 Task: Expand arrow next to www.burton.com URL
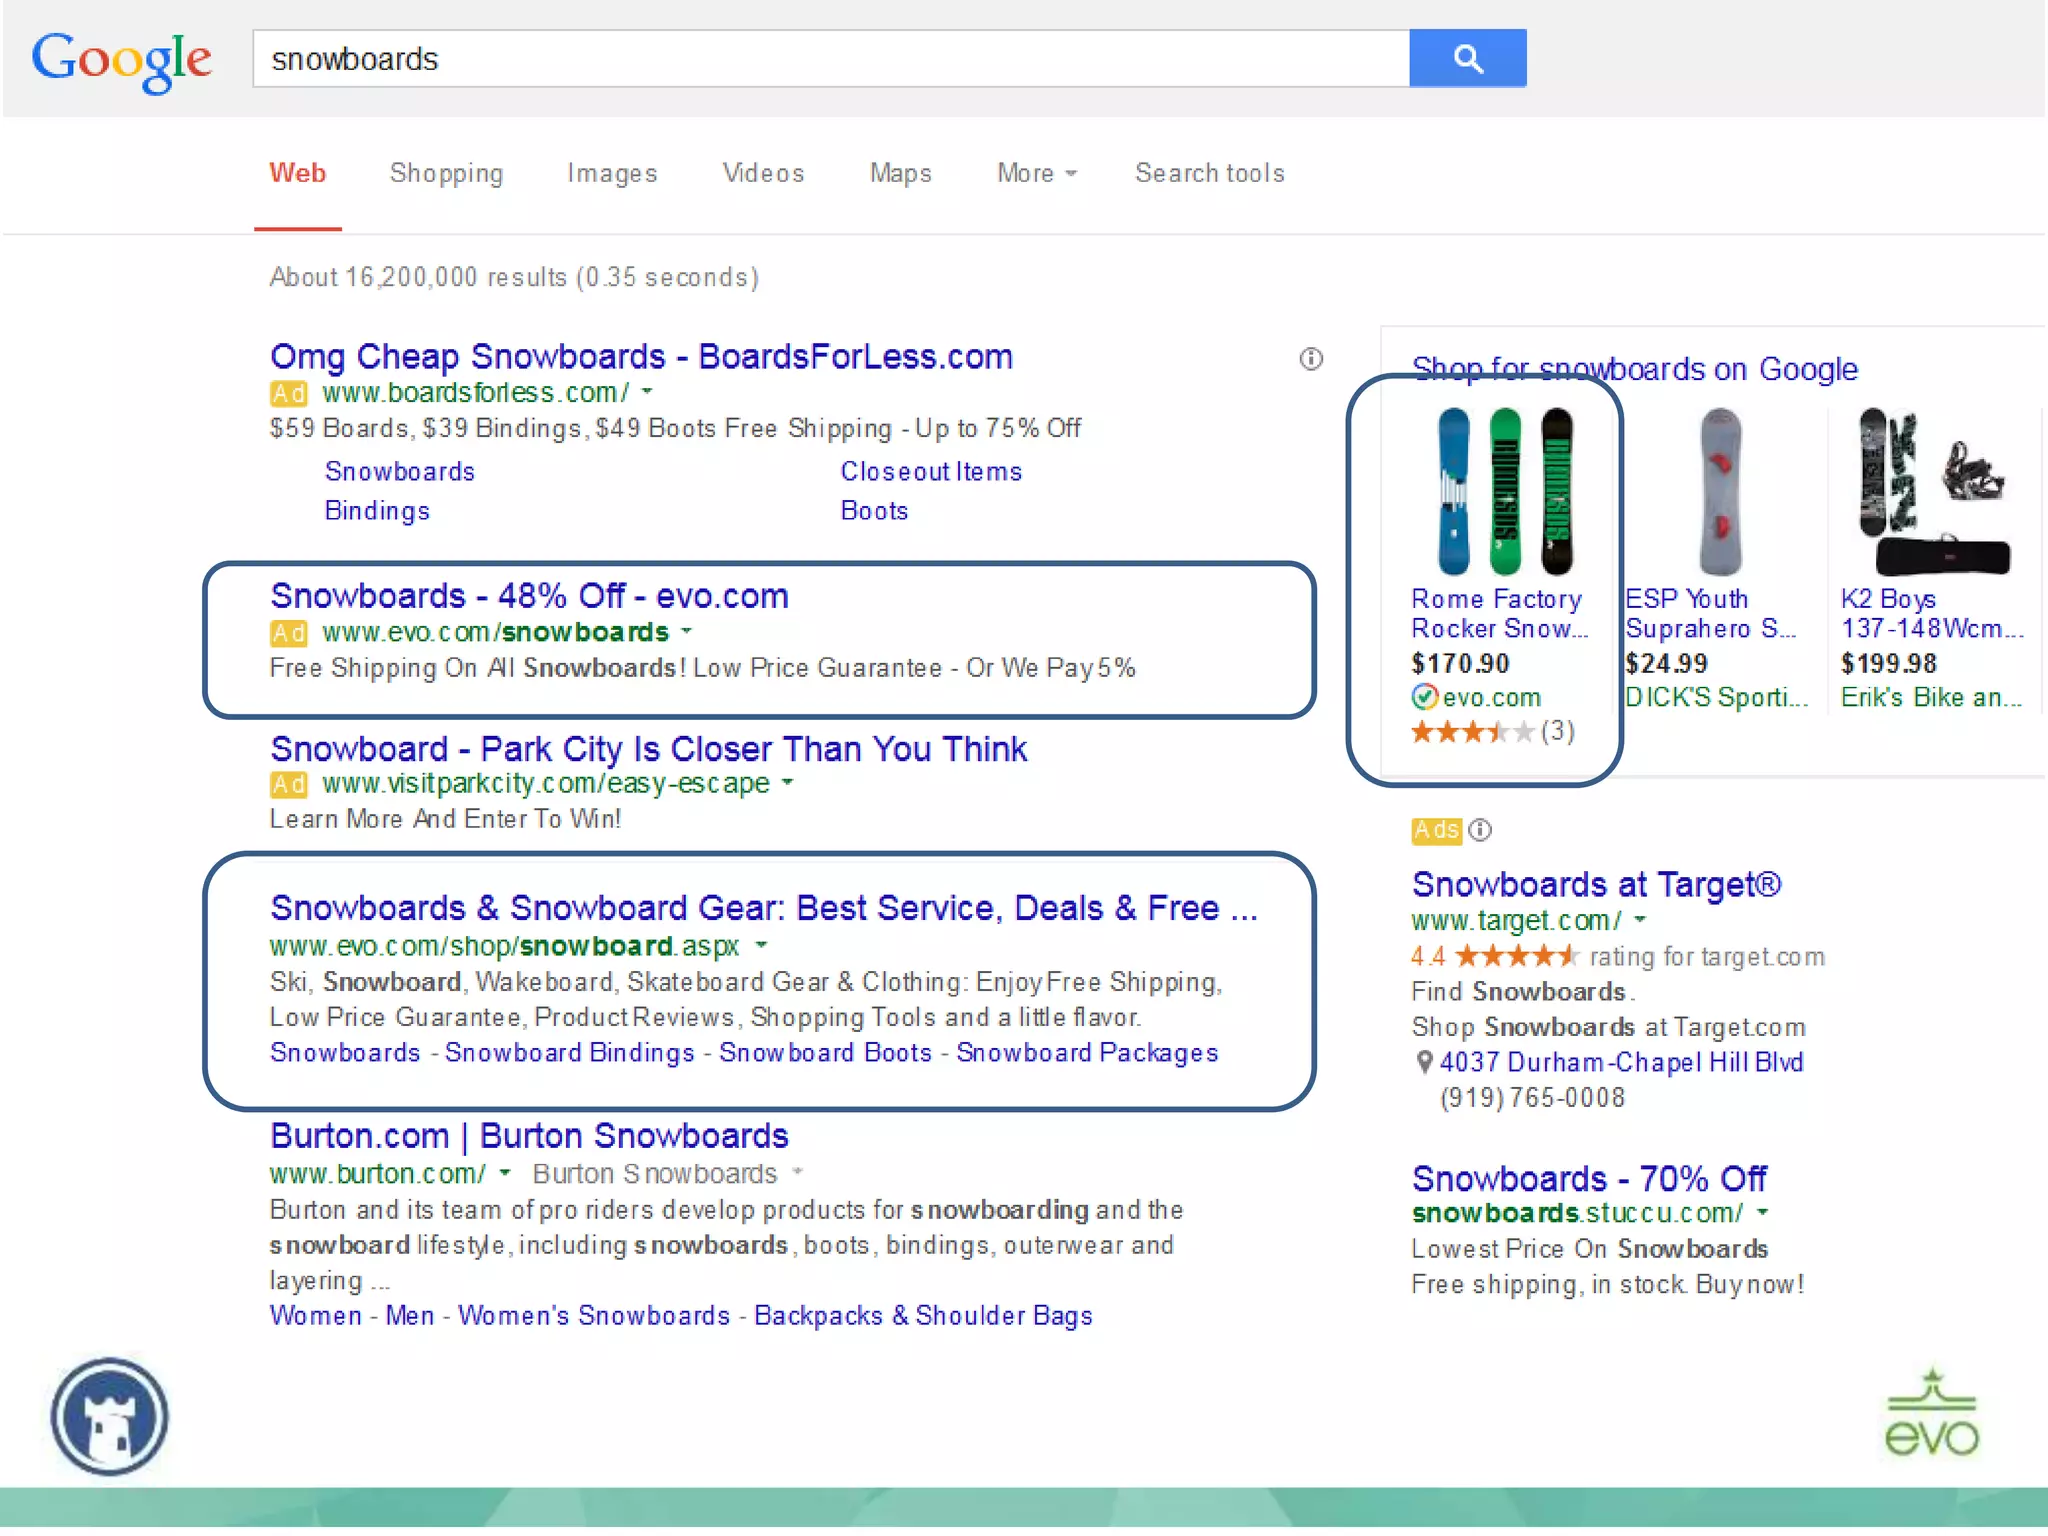tap(505, 1173)
